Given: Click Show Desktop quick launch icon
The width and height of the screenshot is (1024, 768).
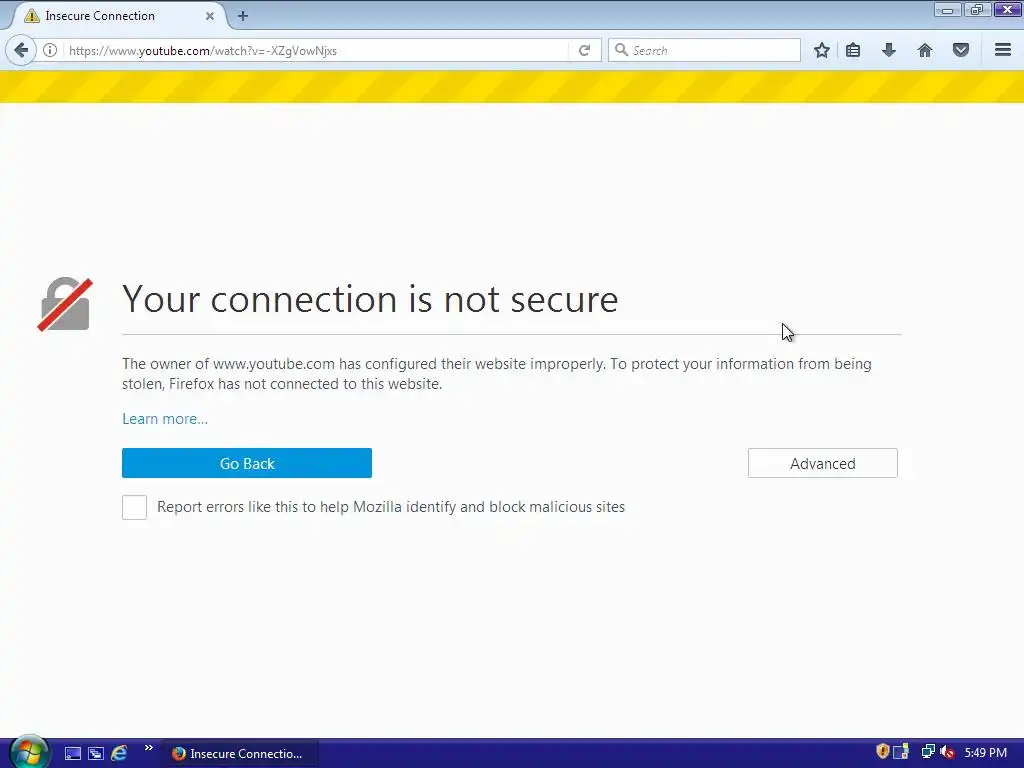Looking at the screenshot, I should click(x=72, y=754).
